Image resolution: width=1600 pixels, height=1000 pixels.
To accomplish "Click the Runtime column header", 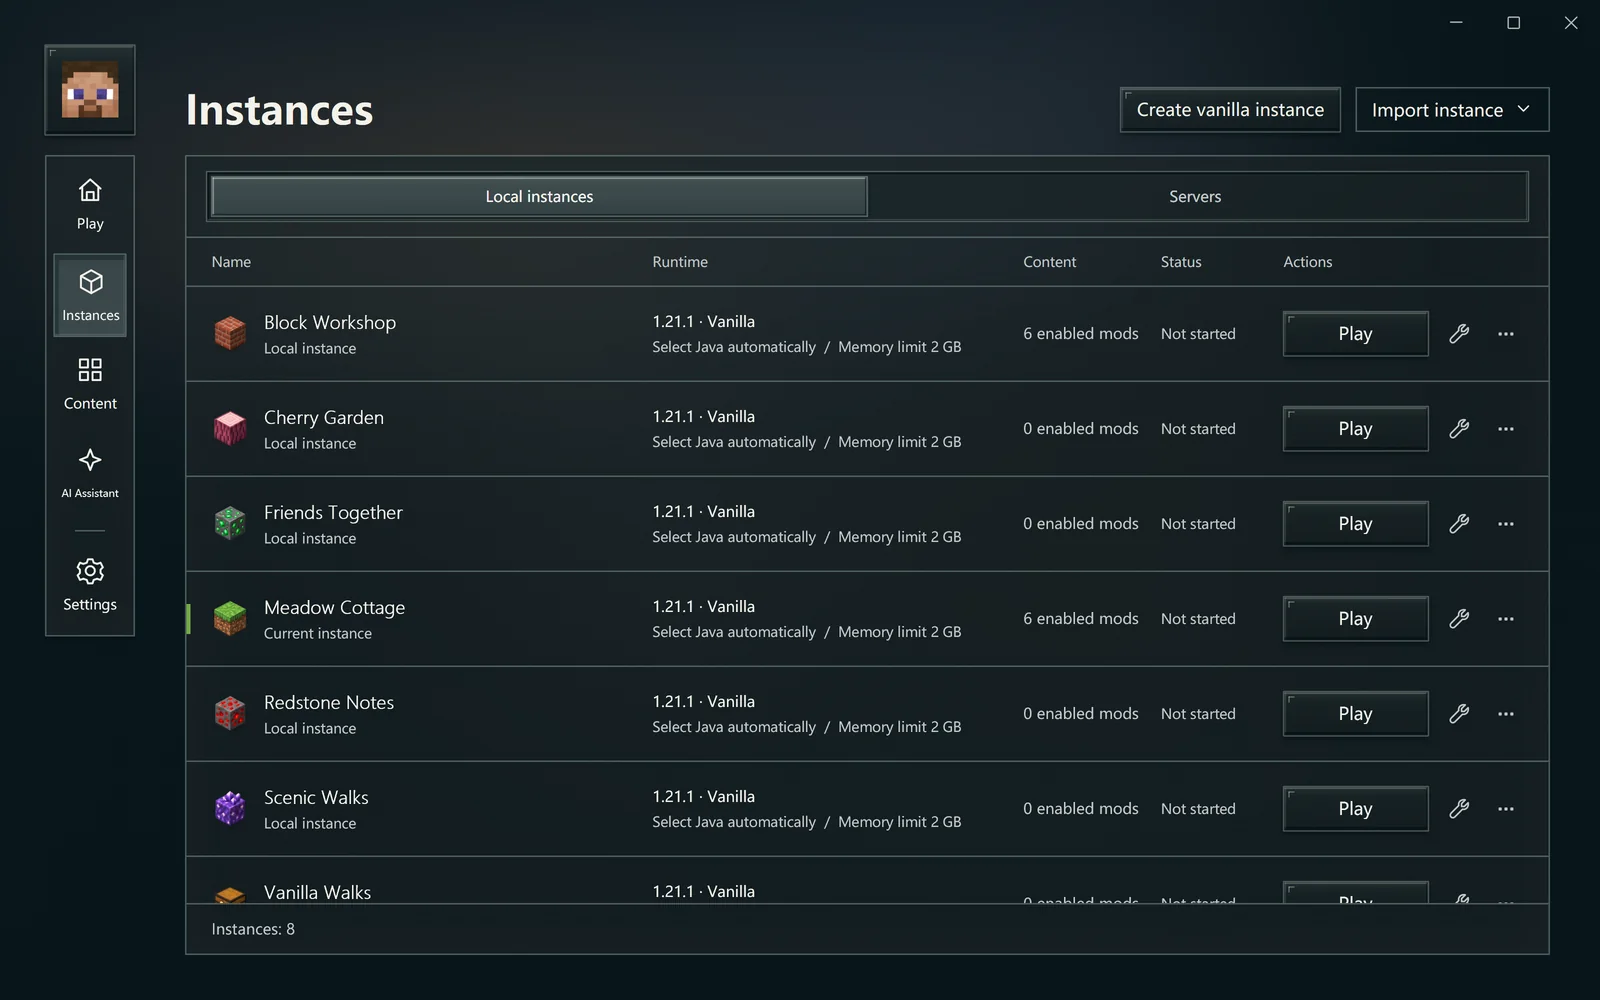I will [680, 262].
